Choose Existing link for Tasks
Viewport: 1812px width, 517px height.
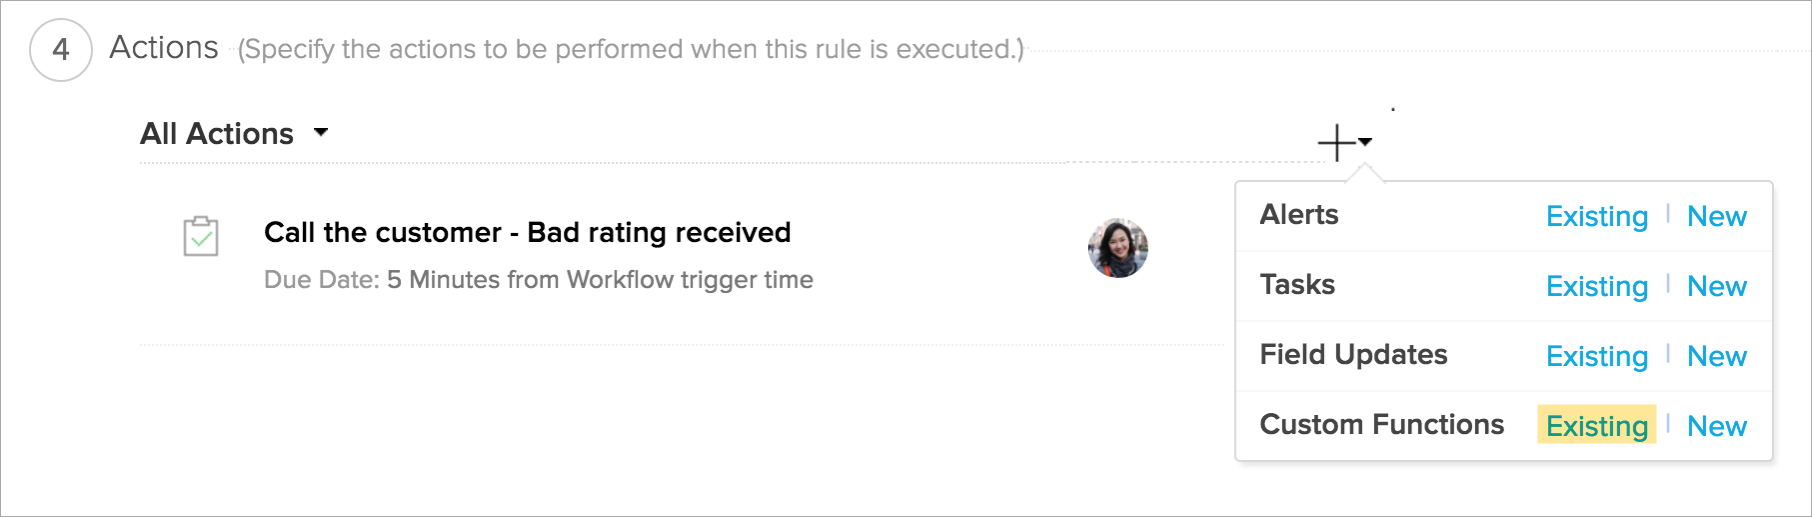(x=1596, y=286)
